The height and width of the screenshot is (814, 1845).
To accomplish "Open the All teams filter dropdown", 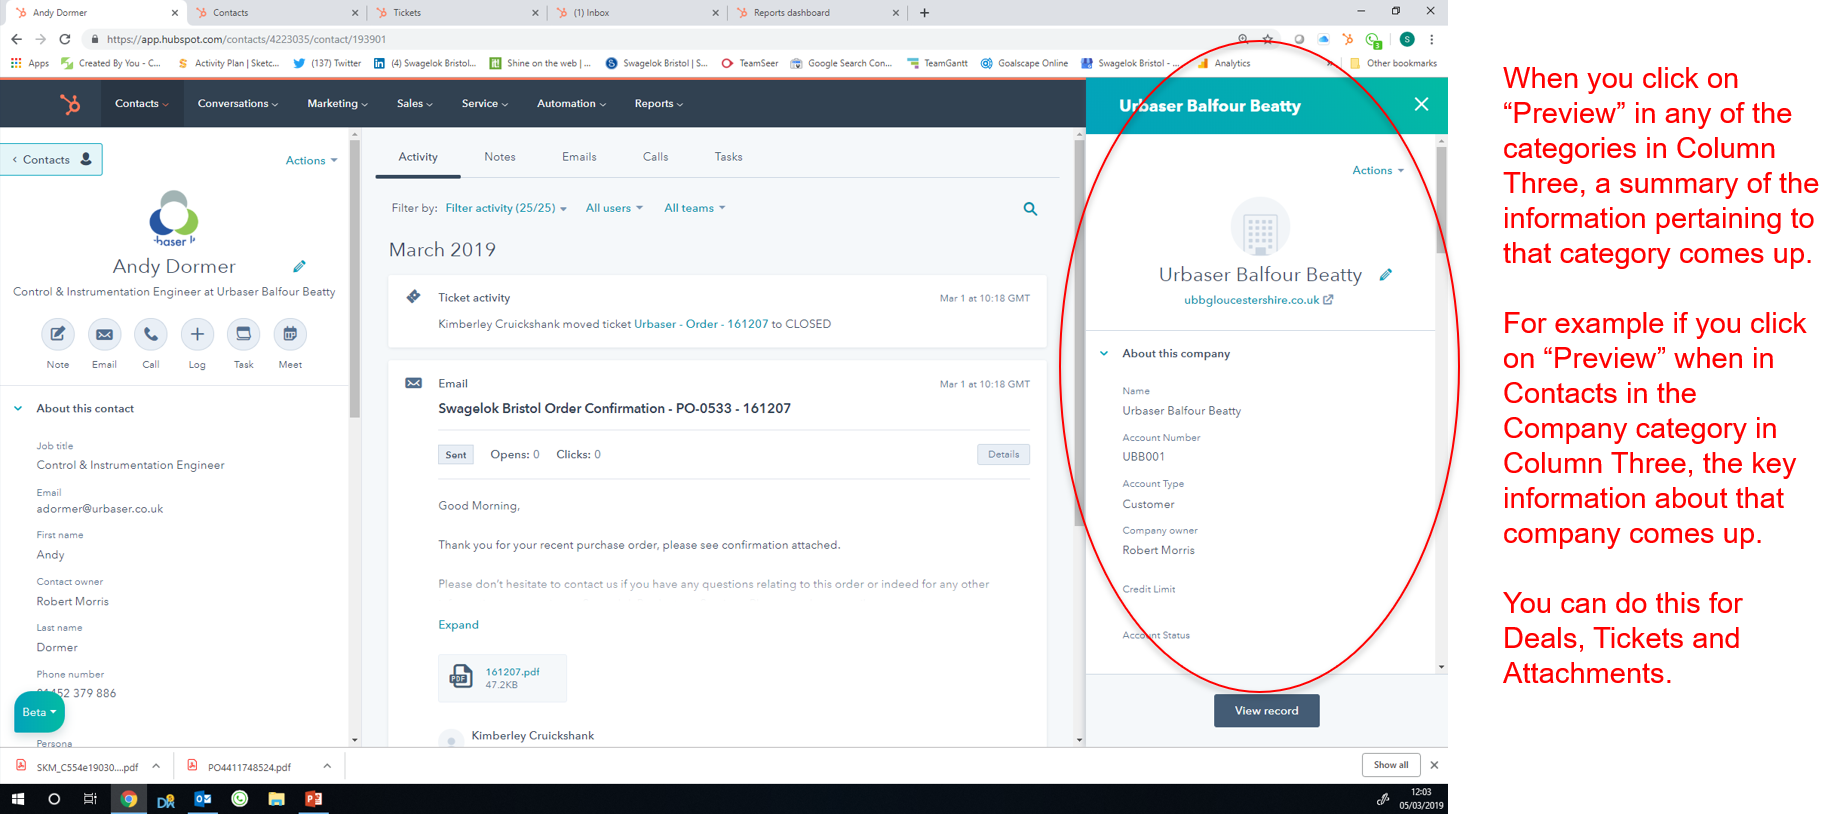I will point(695,208).
